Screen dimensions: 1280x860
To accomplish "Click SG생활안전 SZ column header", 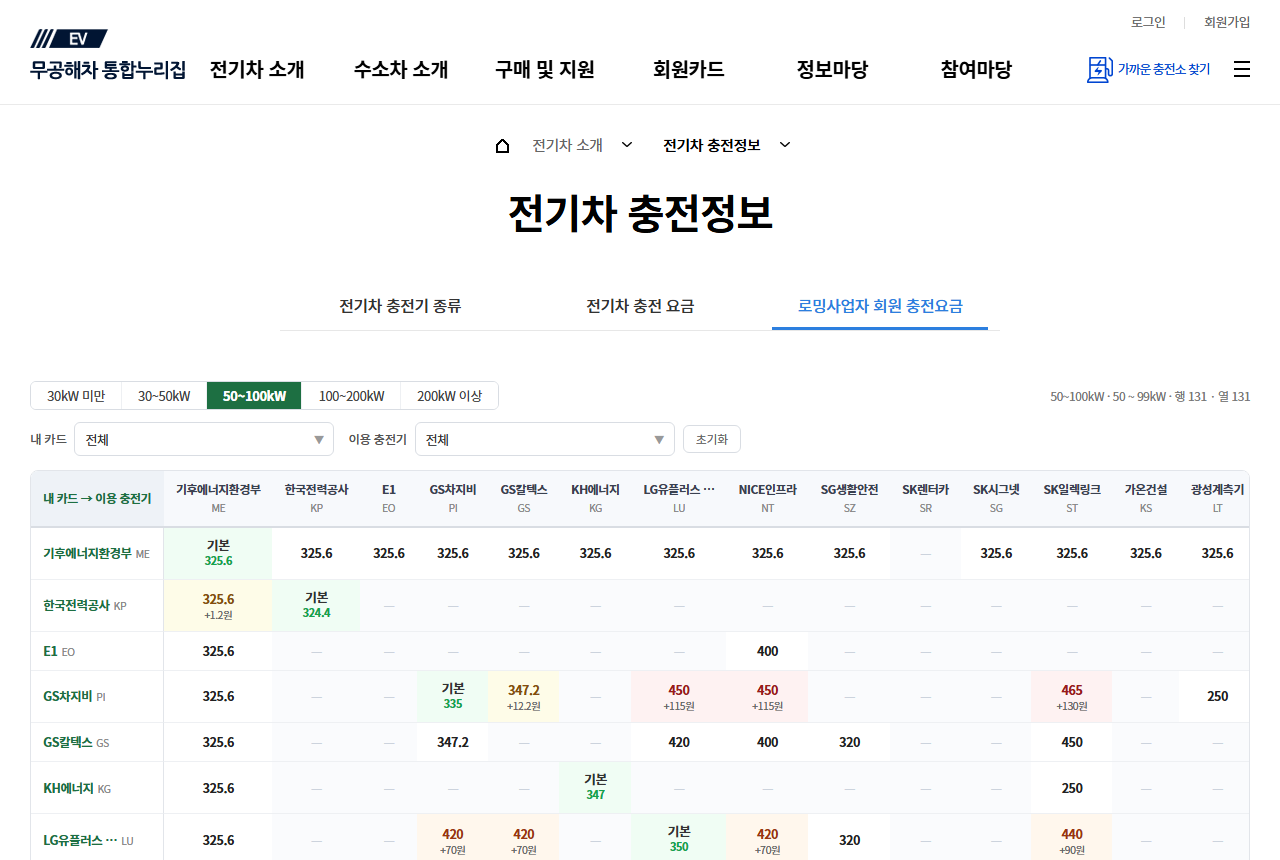I will (849, 498).
